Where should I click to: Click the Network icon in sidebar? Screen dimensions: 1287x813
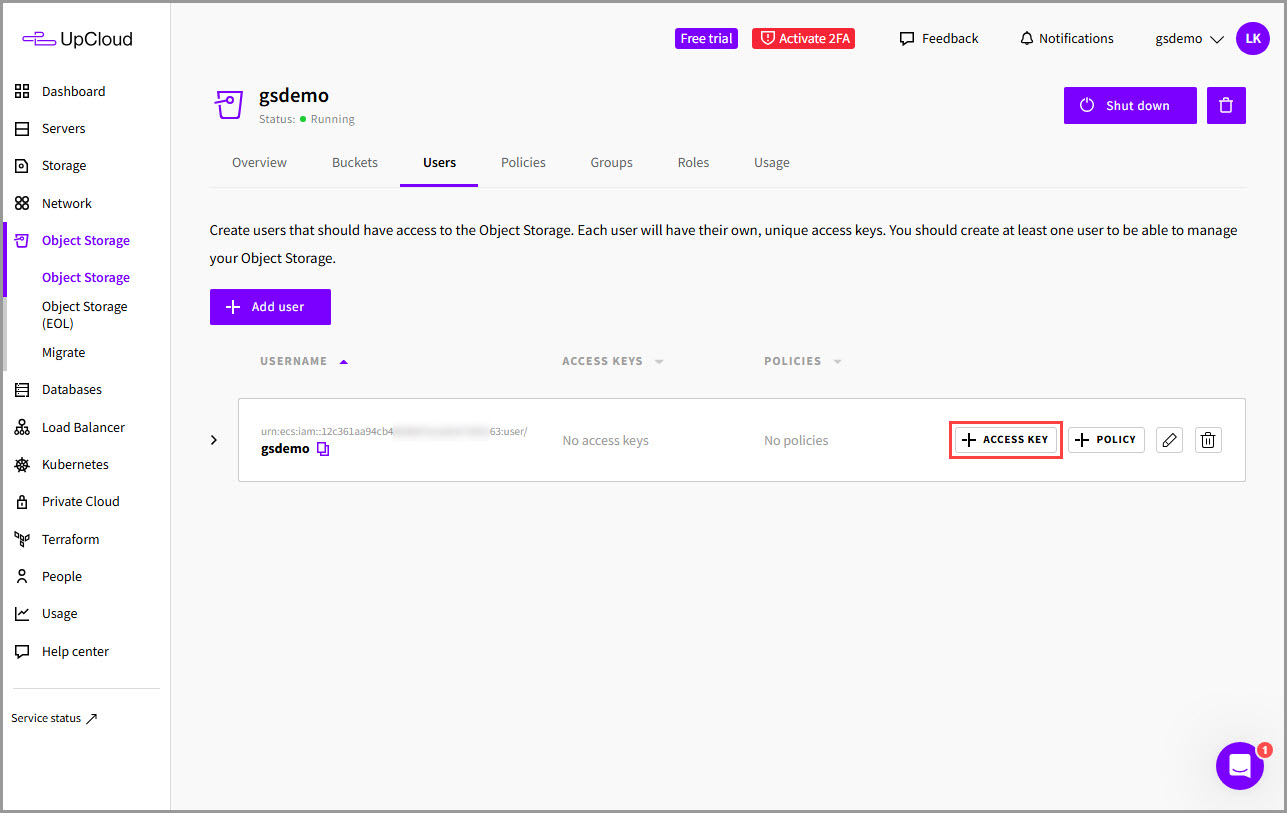pyautogui.click(x=22, y=203)
